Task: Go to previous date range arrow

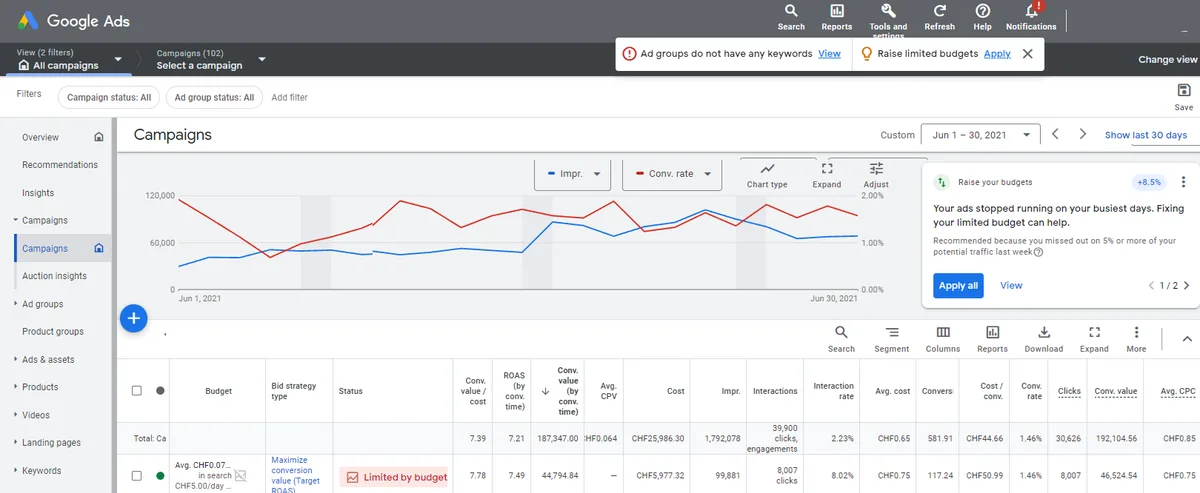Action: point(1055,134)
